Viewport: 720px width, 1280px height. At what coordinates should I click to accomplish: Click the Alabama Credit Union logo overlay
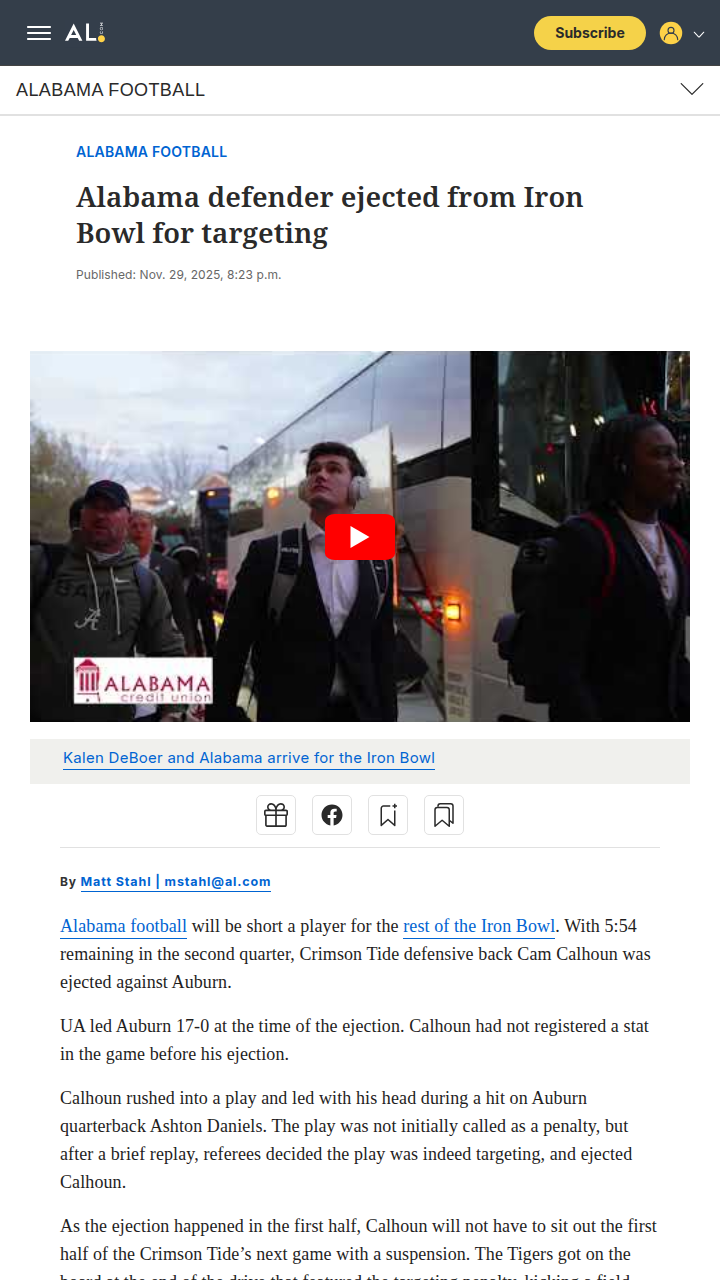[x=143, y=680]
